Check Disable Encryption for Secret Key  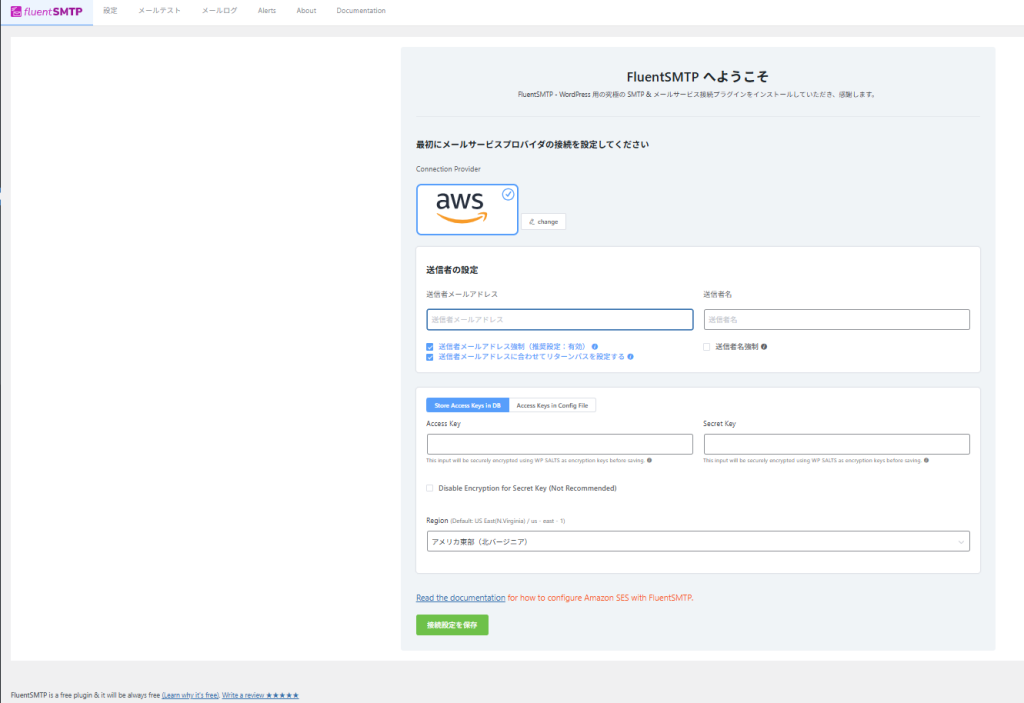point(430,488)
